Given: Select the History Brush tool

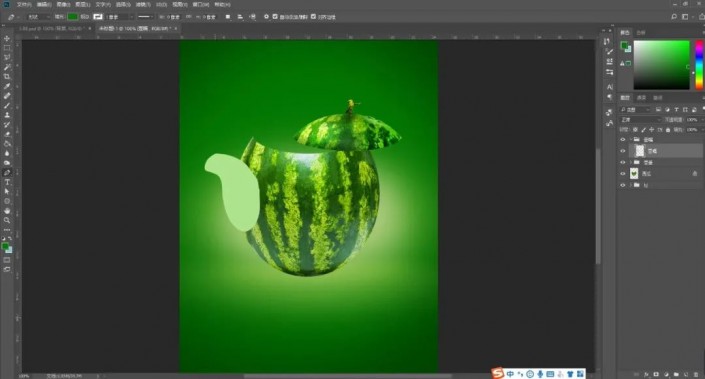Looking at the screenshot, I should 7,125.
